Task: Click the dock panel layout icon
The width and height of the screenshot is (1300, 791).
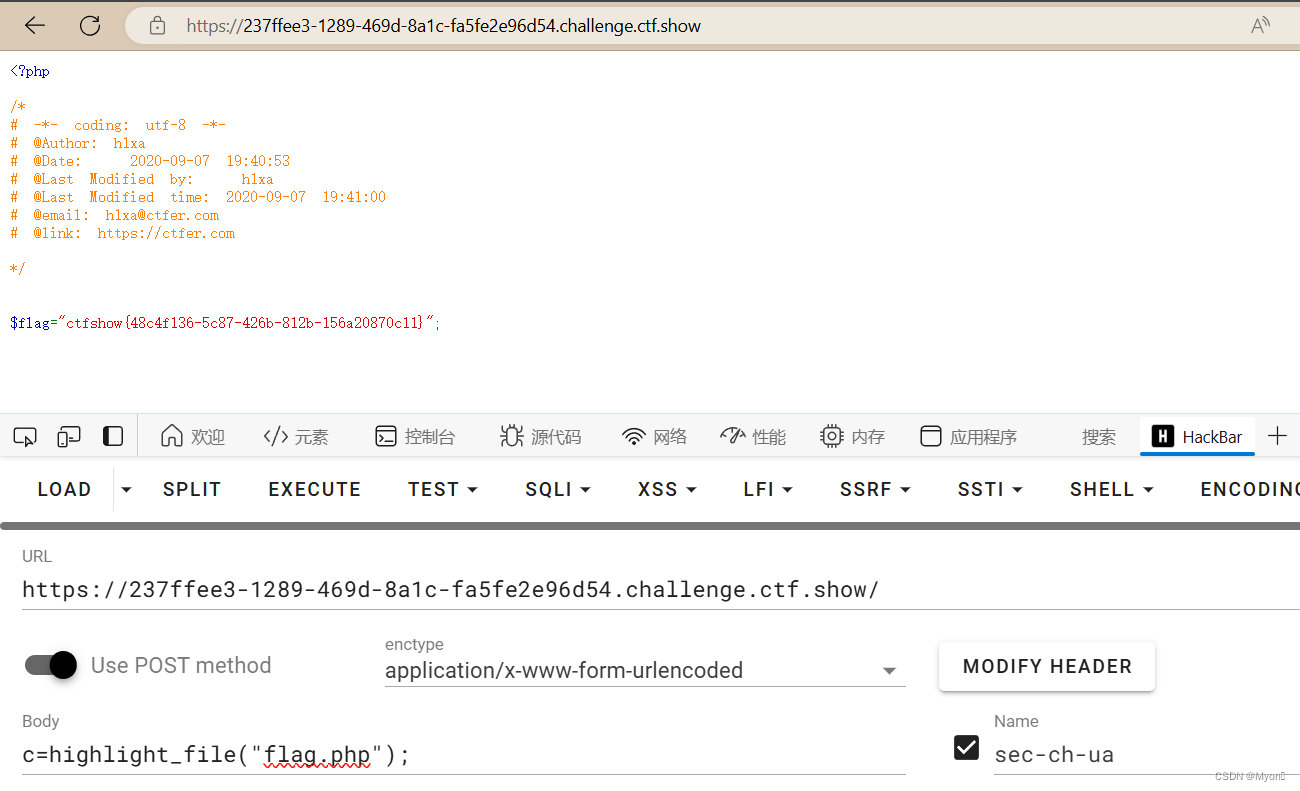Action: (x=112, y=436)
